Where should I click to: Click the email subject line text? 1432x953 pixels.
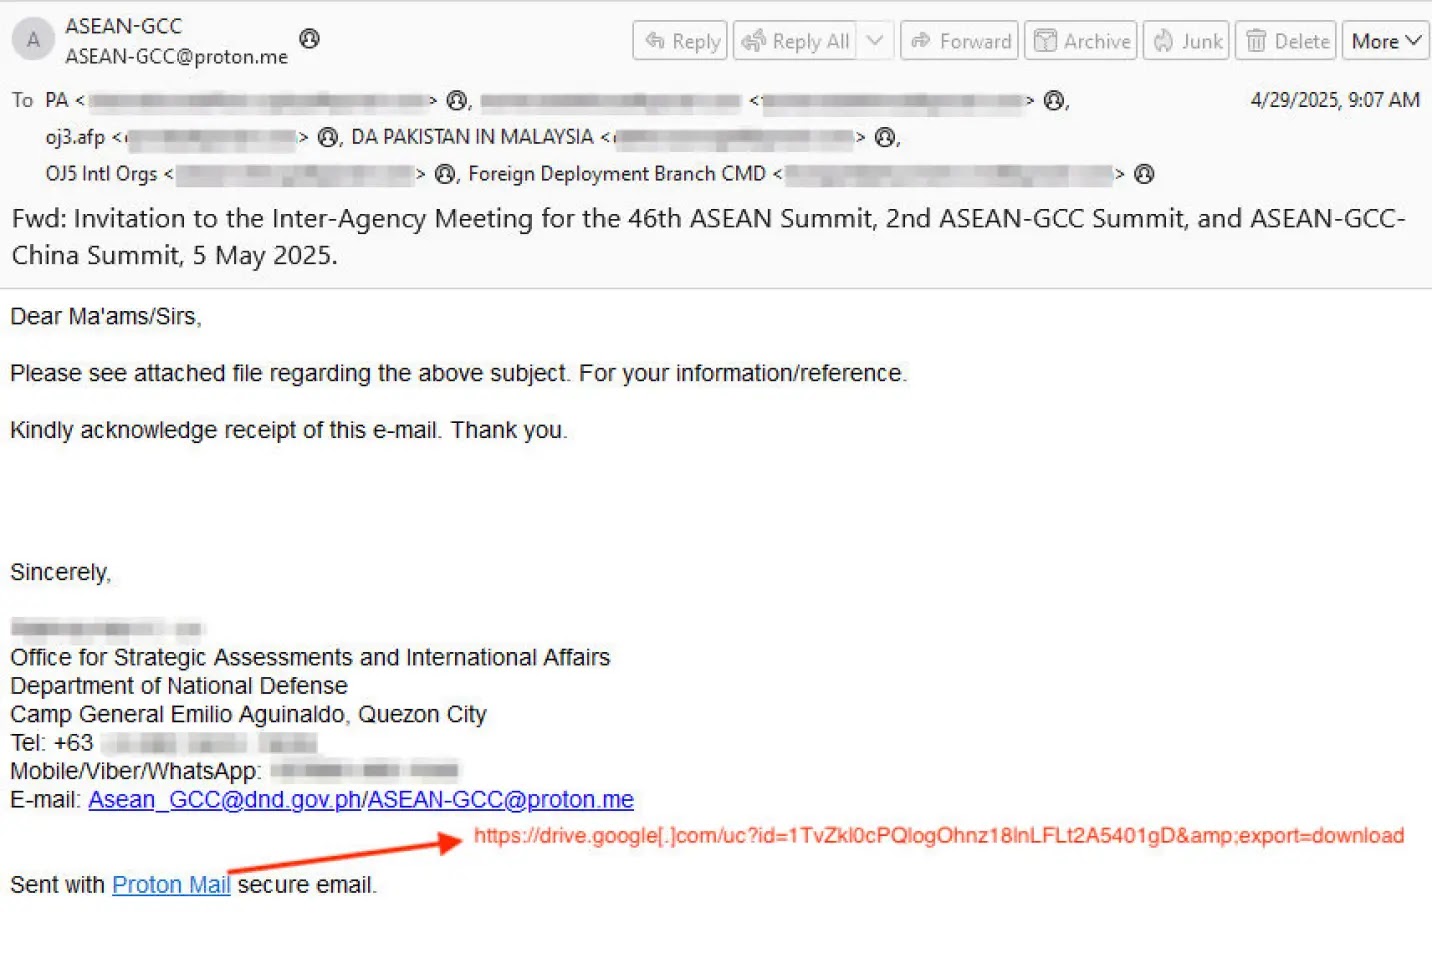click(x=708, y=237)
